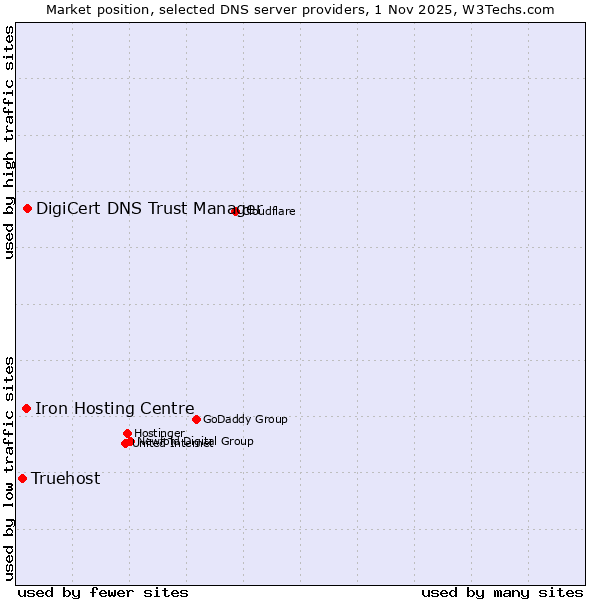Image resolution: width=600 pixels, height=600 pixels.
Task: Select the Cloudflare data point marker
Action: pyautogui.click(x=236, y=211)
